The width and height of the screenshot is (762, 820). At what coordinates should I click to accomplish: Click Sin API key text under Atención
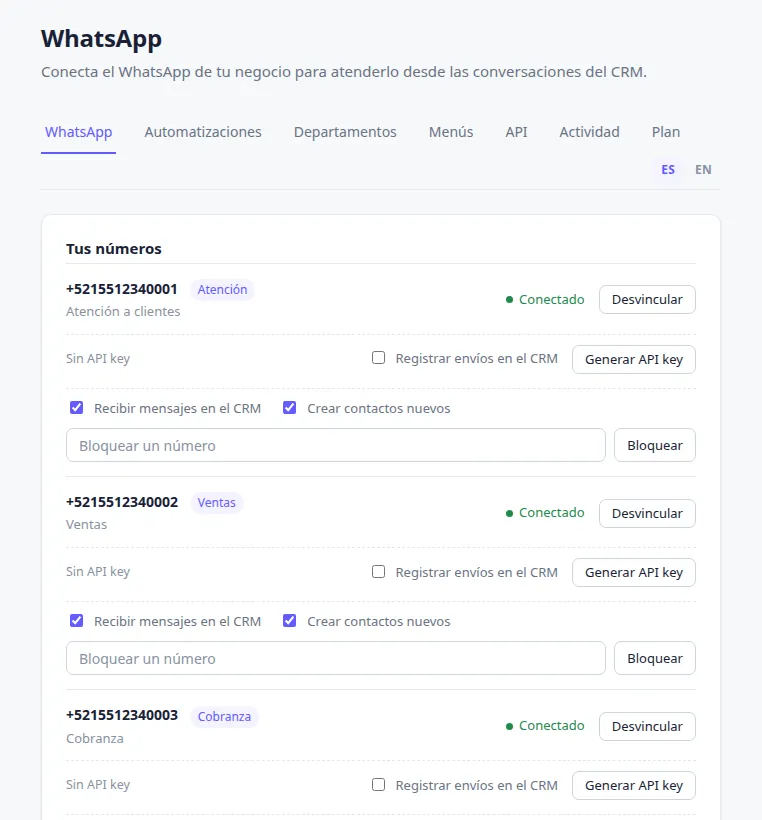point(98,359)
